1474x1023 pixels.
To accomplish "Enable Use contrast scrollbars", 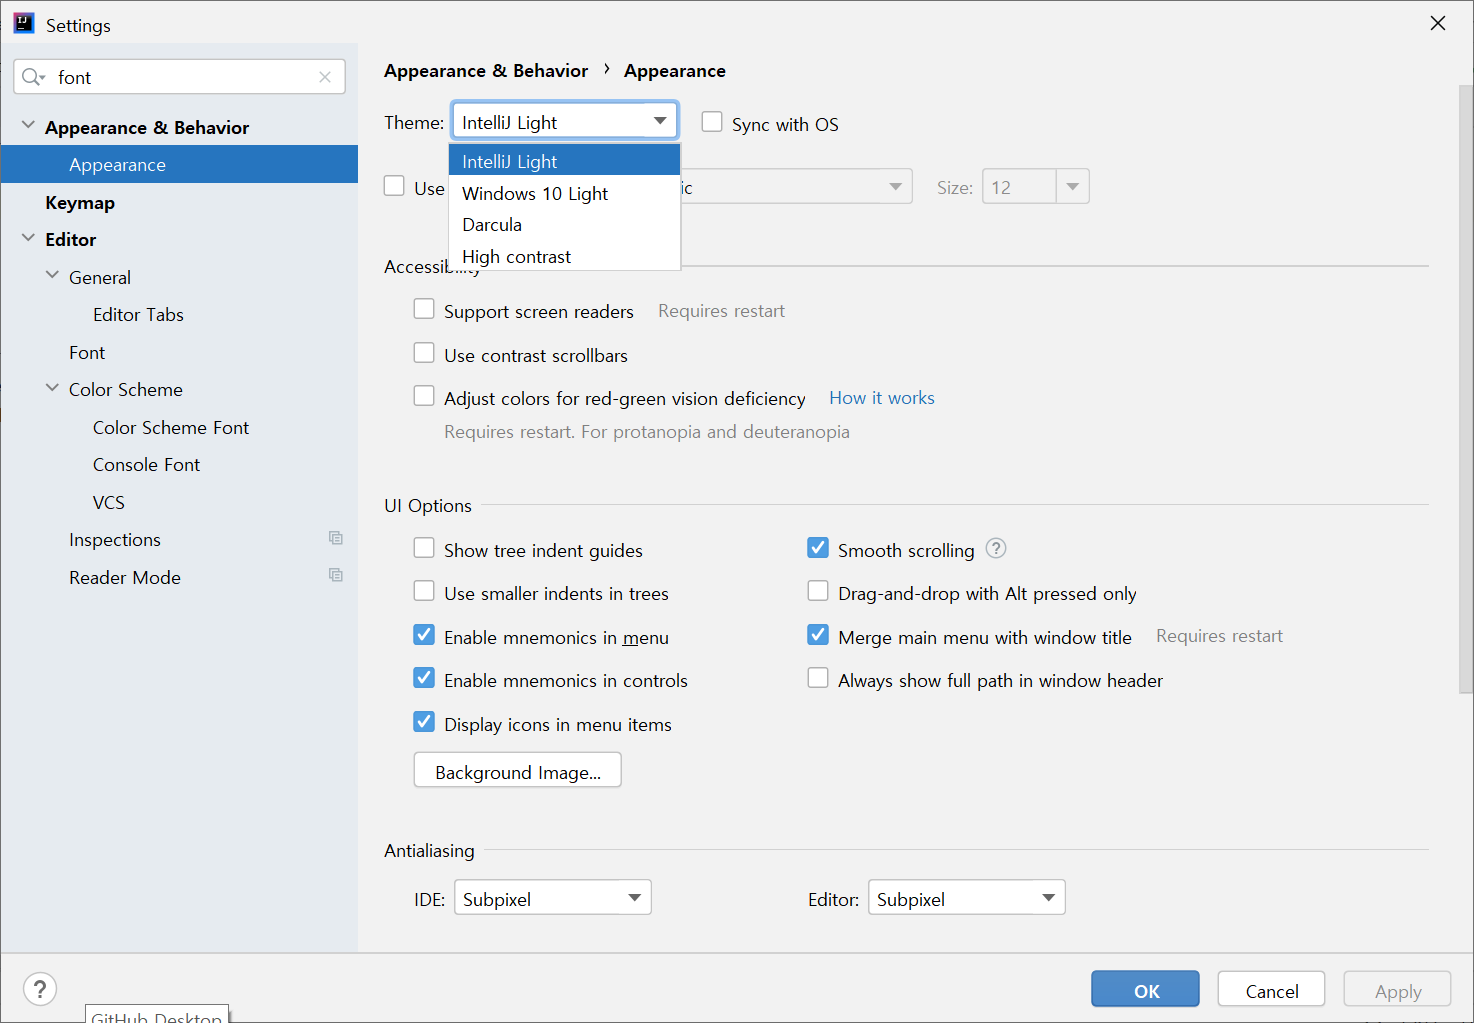I will coord(424,353).
